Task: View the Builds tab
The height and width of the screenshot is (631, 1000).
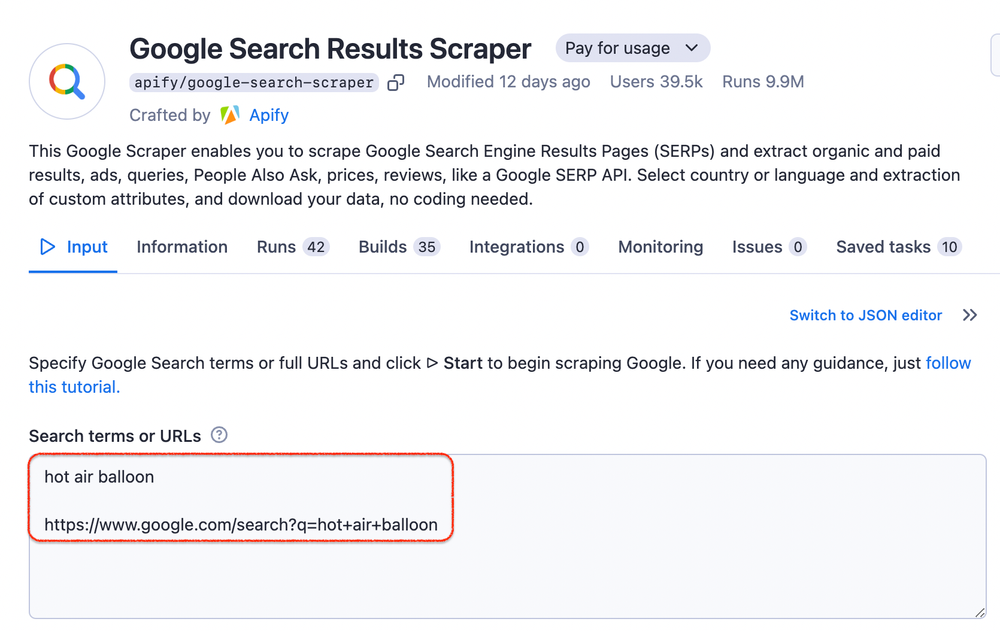Action: coord(385,246)
